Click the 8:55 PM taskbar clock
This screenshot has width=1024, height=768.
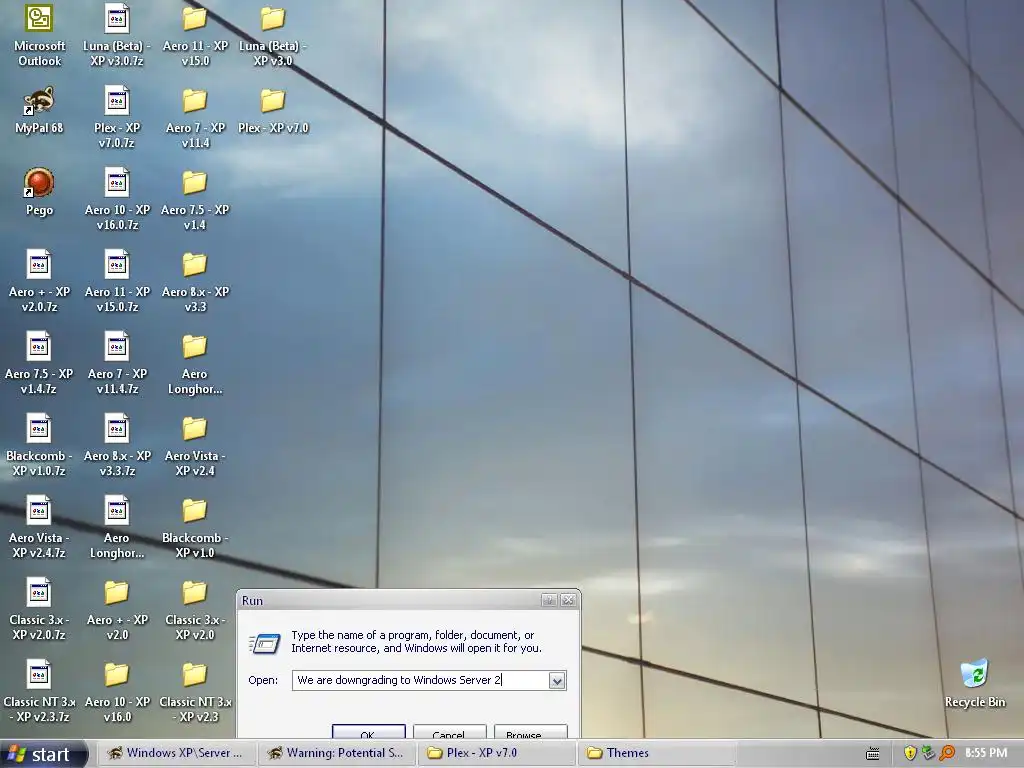pyautogui.click(x=986, y=753)
